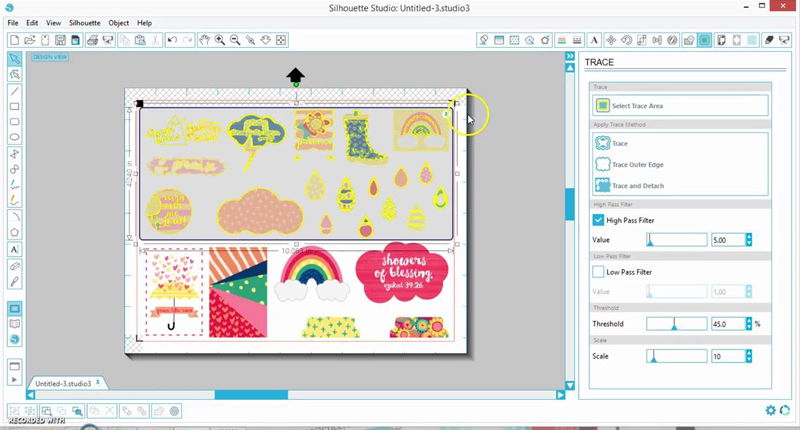800x430 pixels.
Task: Click the highlighted Trace panel icon in toolbar
Action: coord(705,40)
